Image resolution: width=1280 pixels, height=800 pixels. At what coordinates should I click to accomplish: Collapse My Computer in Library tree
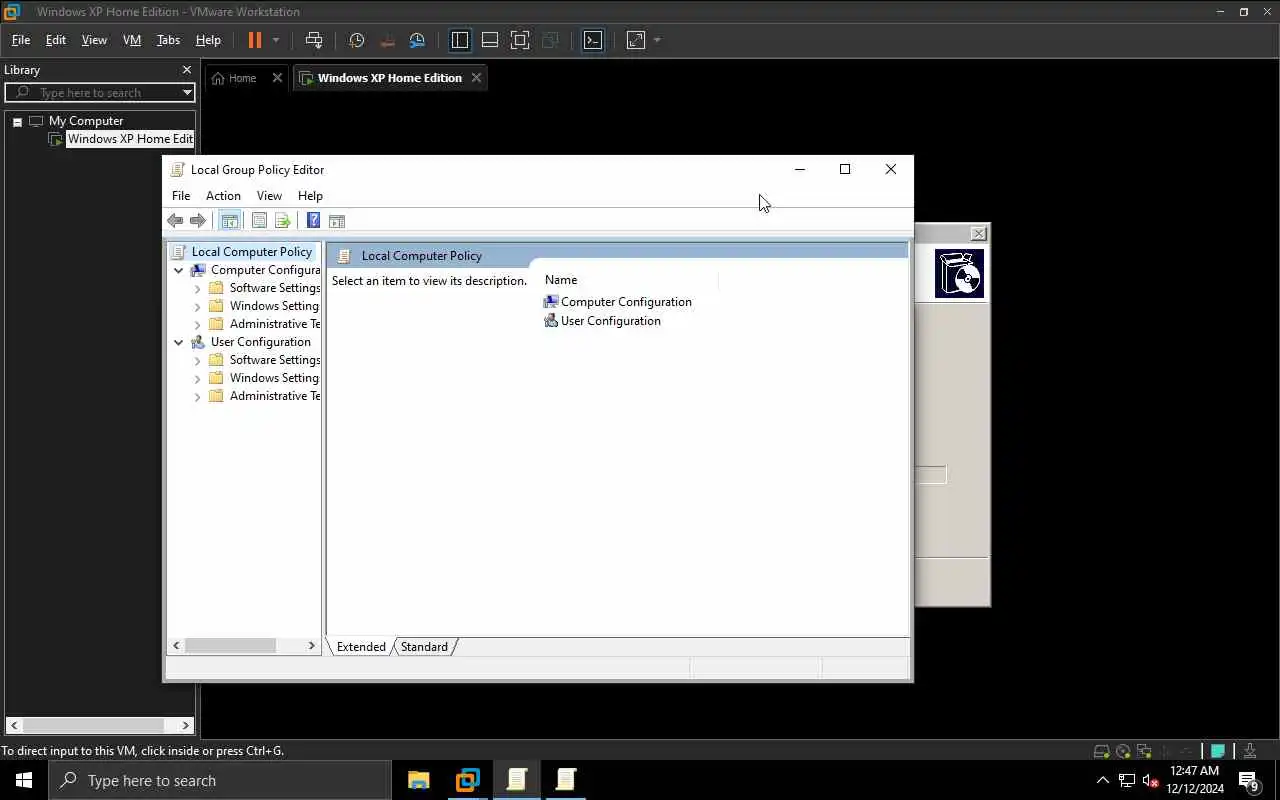17,121
